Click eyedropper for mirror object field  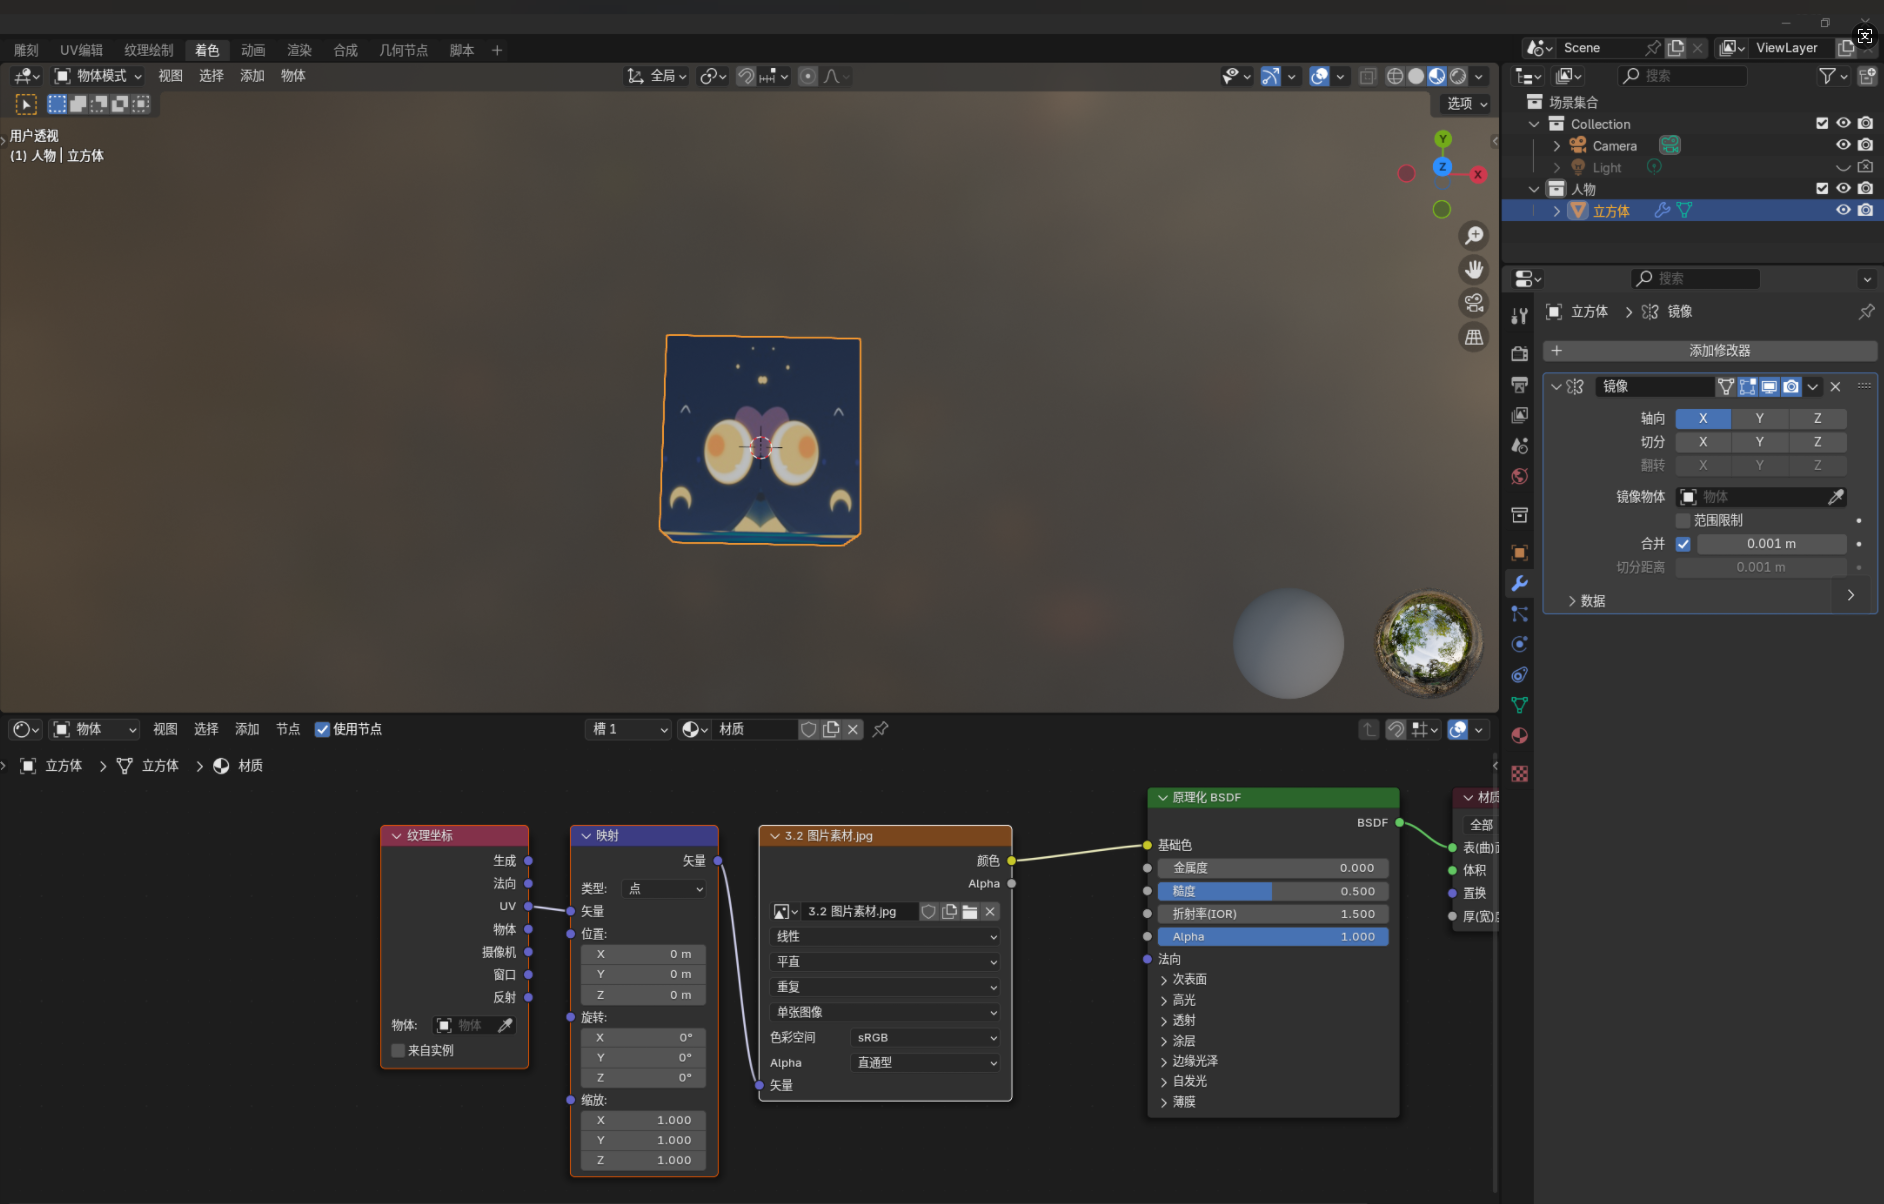point(1835,497)
